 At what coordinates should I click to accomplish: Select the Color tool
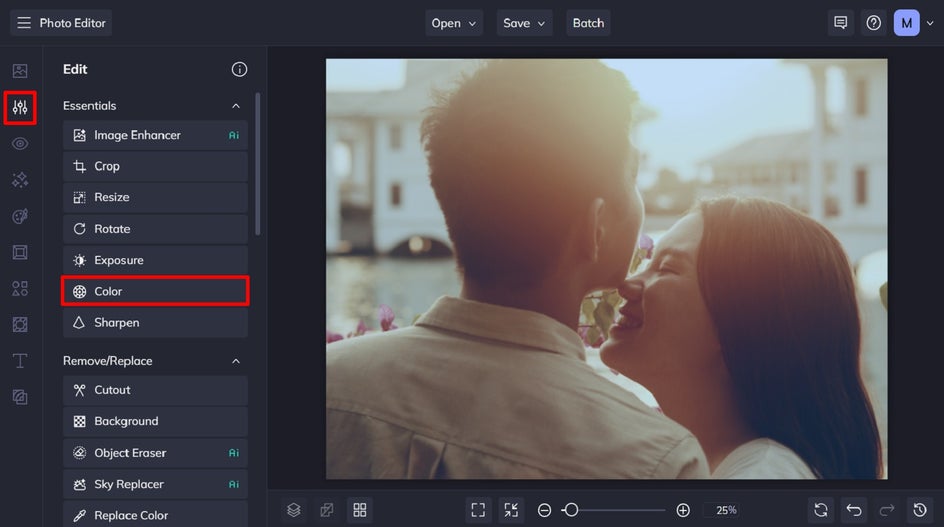[x=155, y=292]
